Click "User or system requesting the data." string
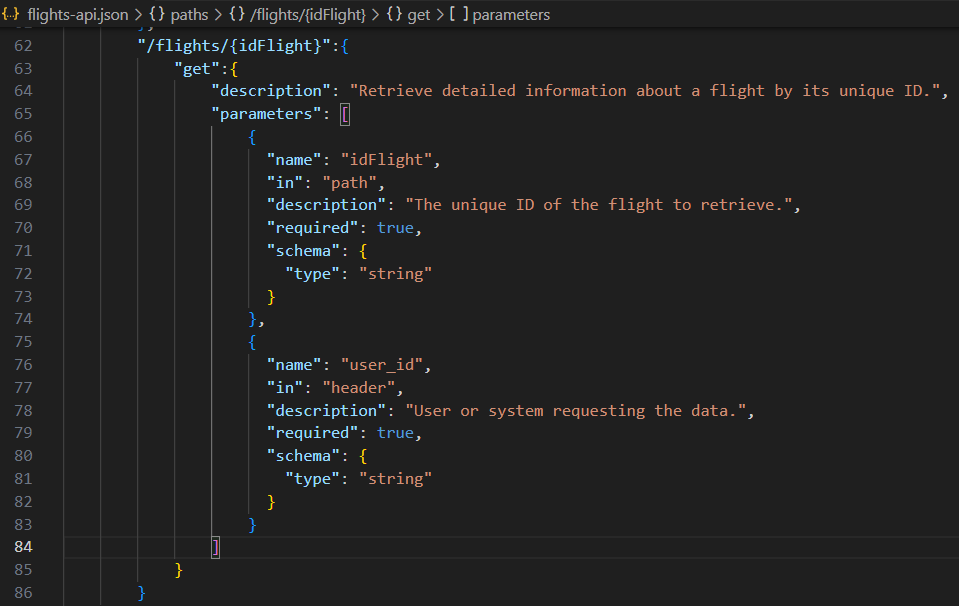Viewport: 959px width, 606px height. tap(576, 410)
